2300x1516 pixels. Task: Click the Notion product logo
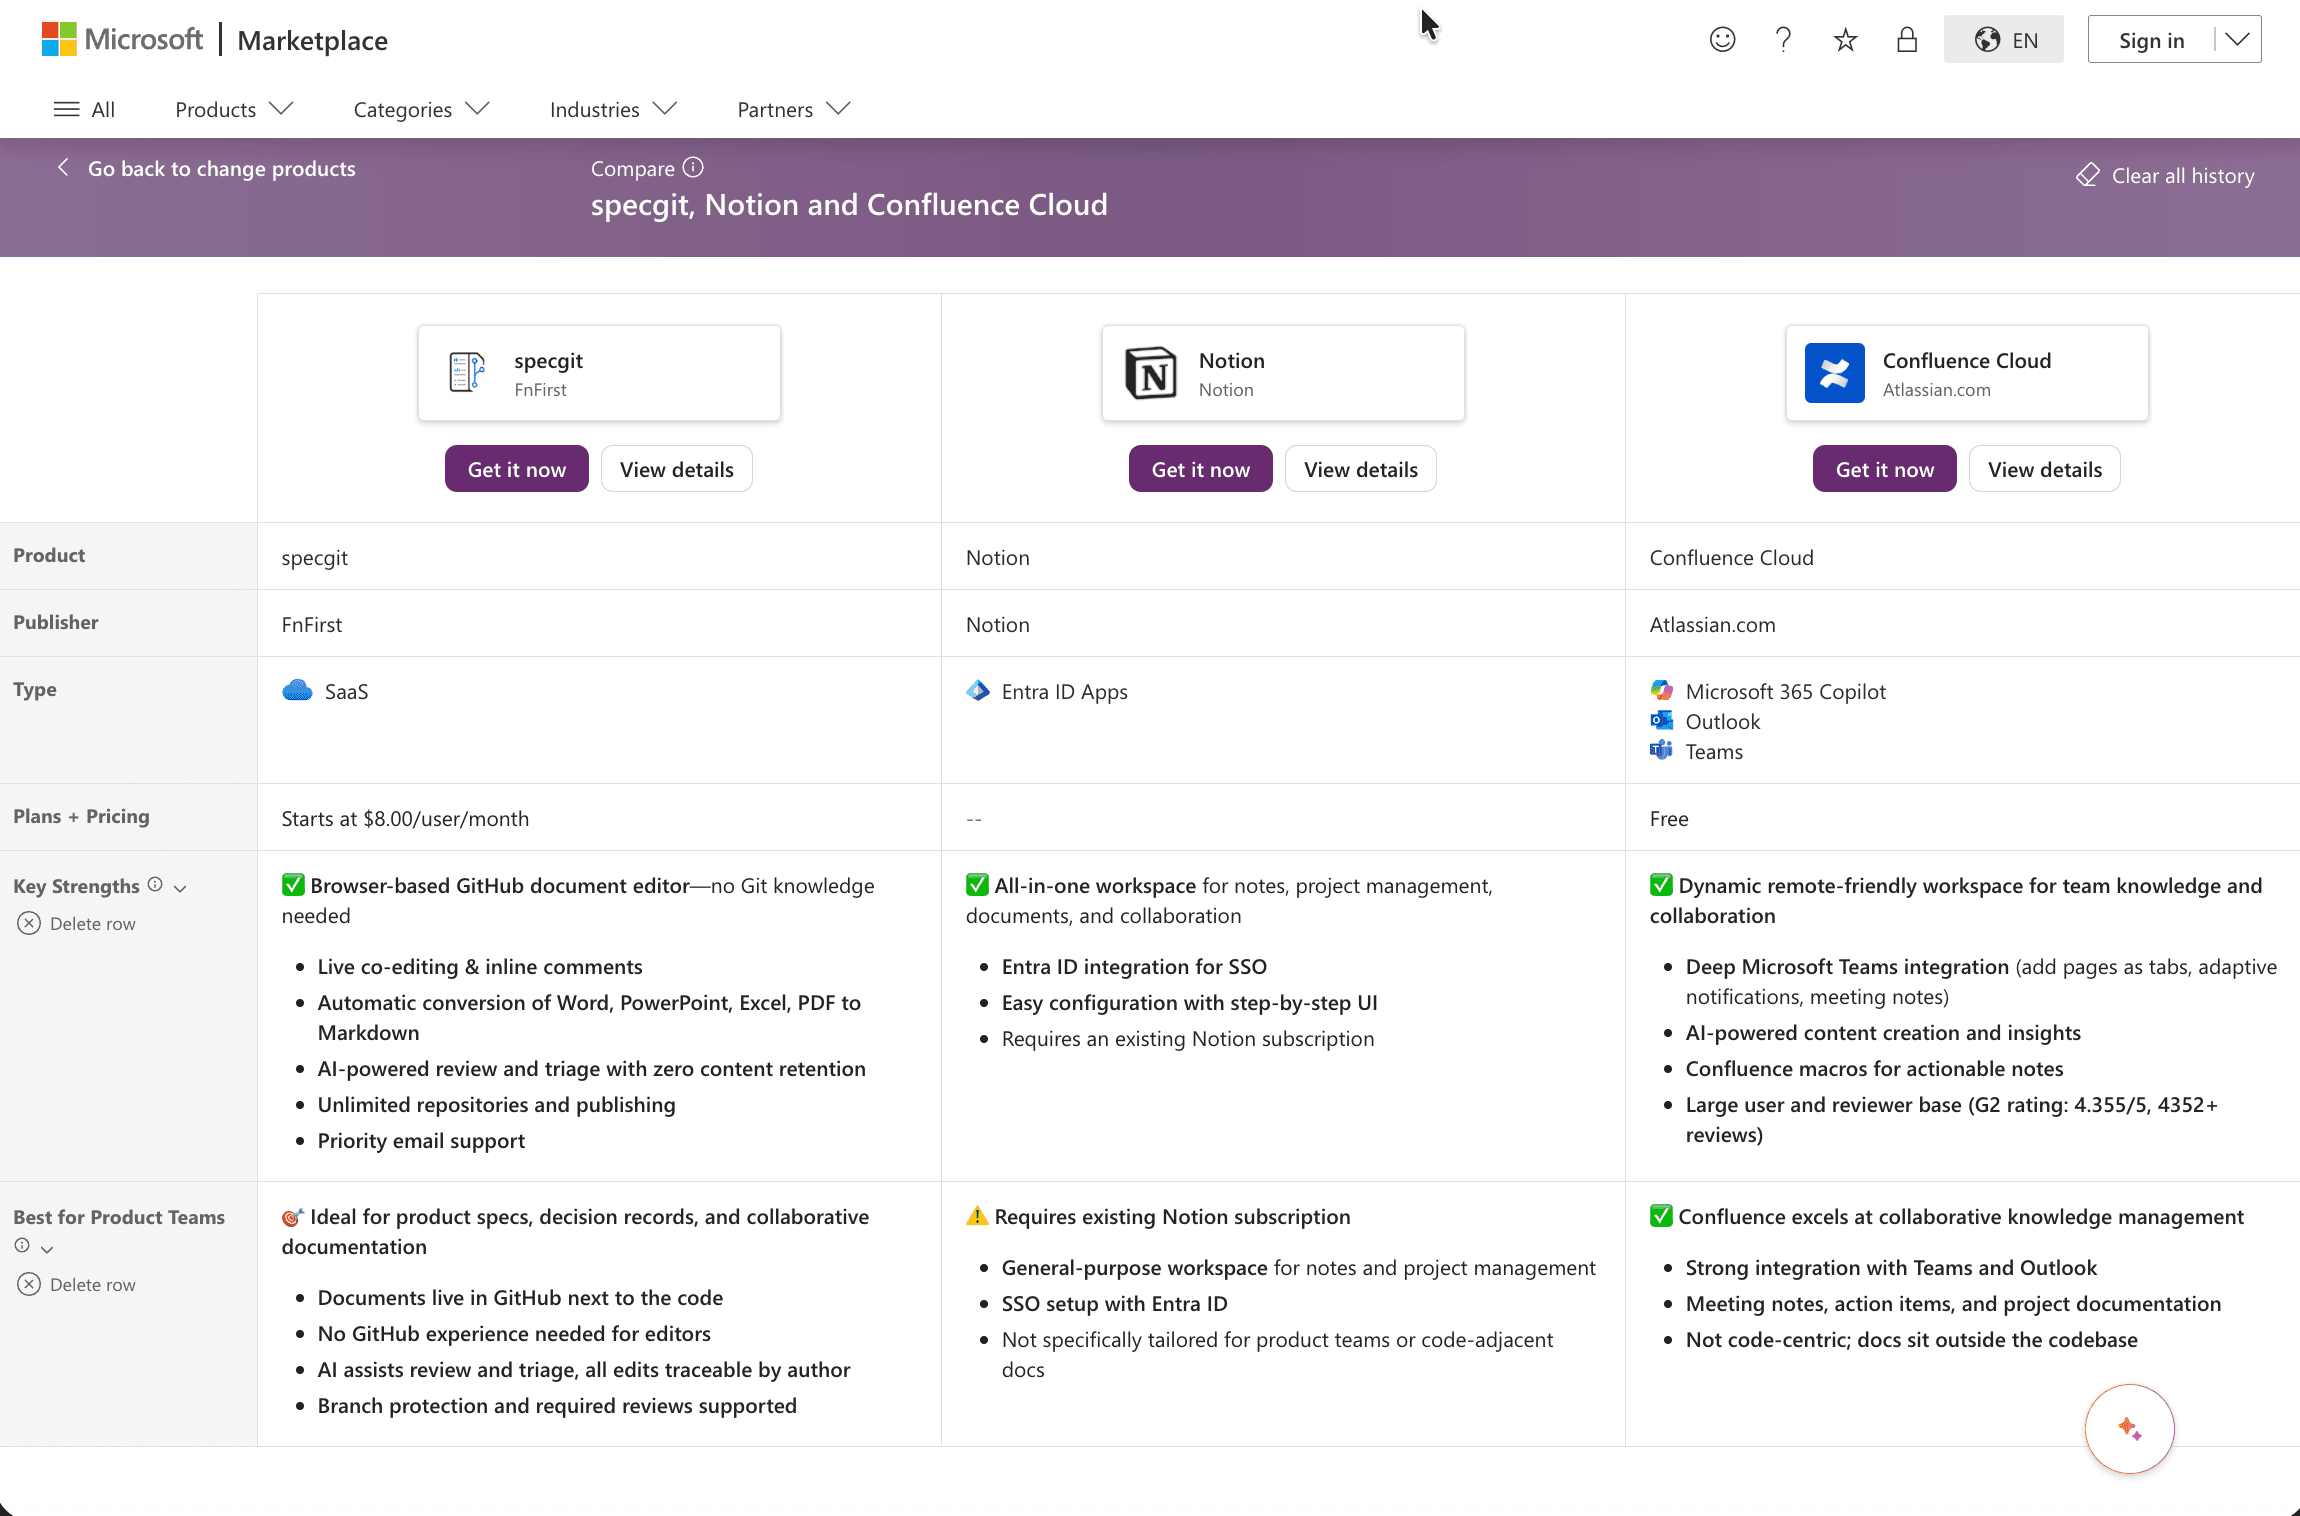tap(1150, 373)
